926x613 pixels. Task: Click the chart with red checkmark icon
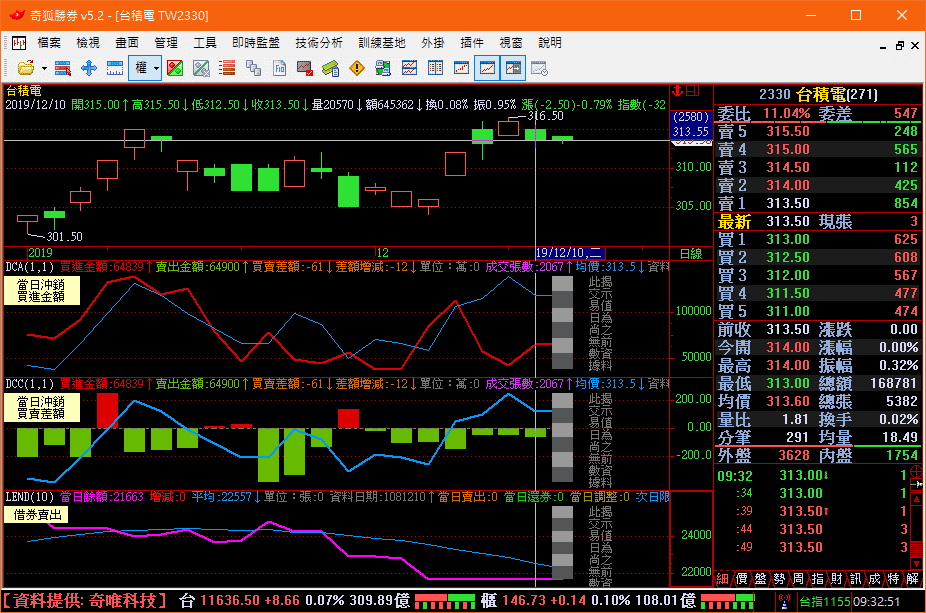coord(305,69)
